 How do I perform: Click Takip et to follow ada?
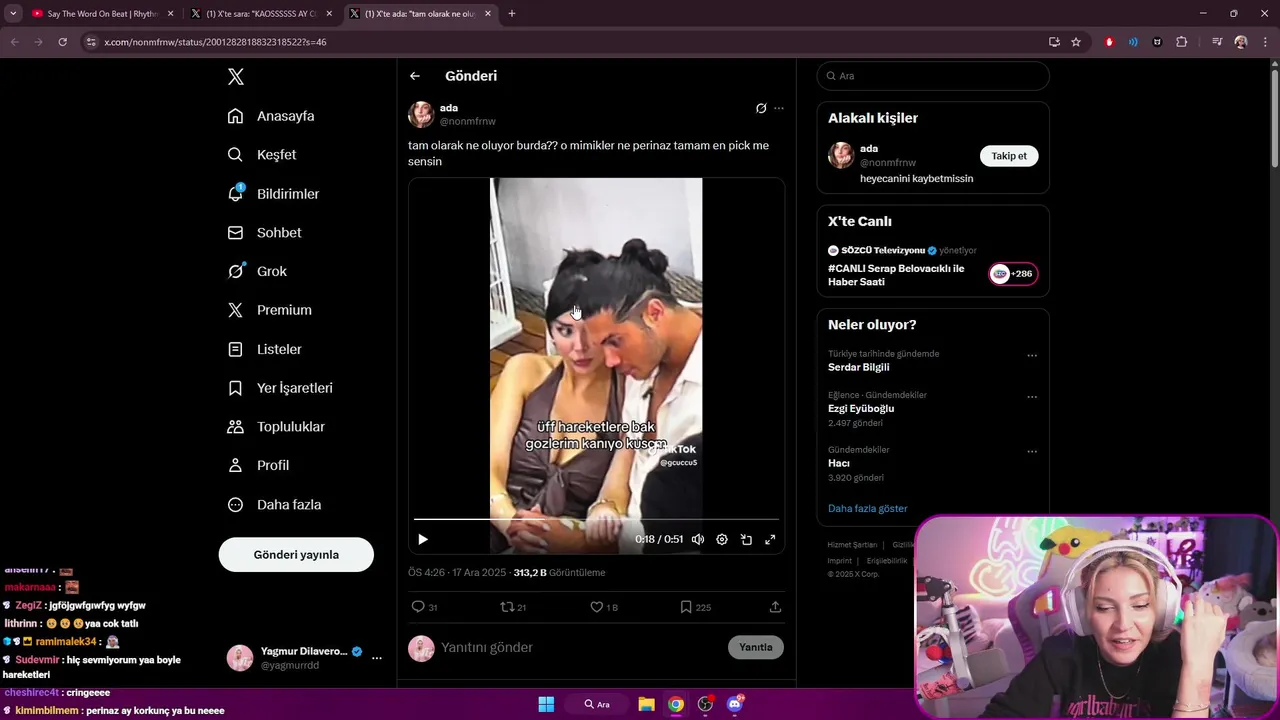[1009, 156]
